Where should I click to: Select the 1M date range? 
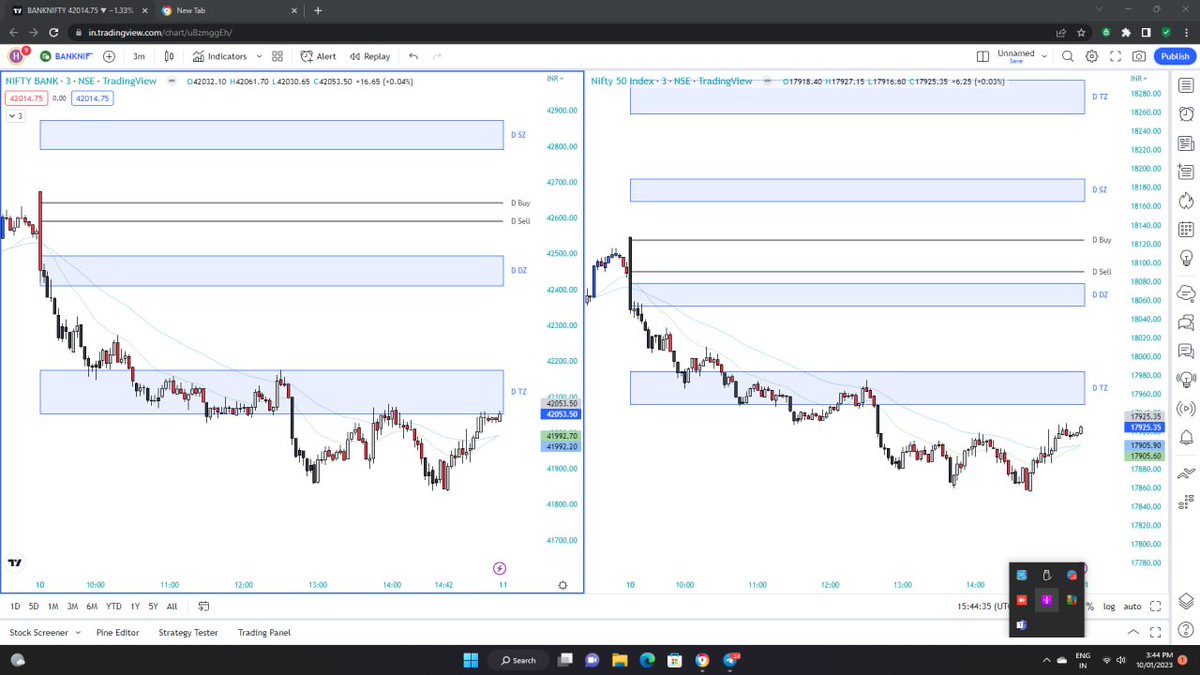pyautogui.click(x=53, y=606)
